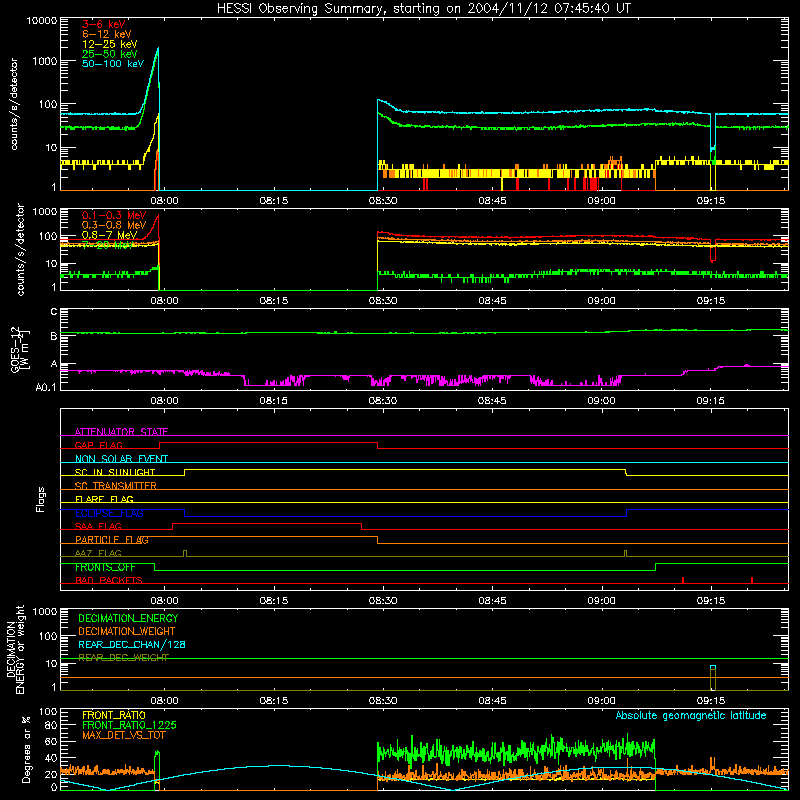Viewport: 800px width, 800px height.
Task: Click the FLARE_FLAG label
Action: pyautogui.click(x=104, y=499)
